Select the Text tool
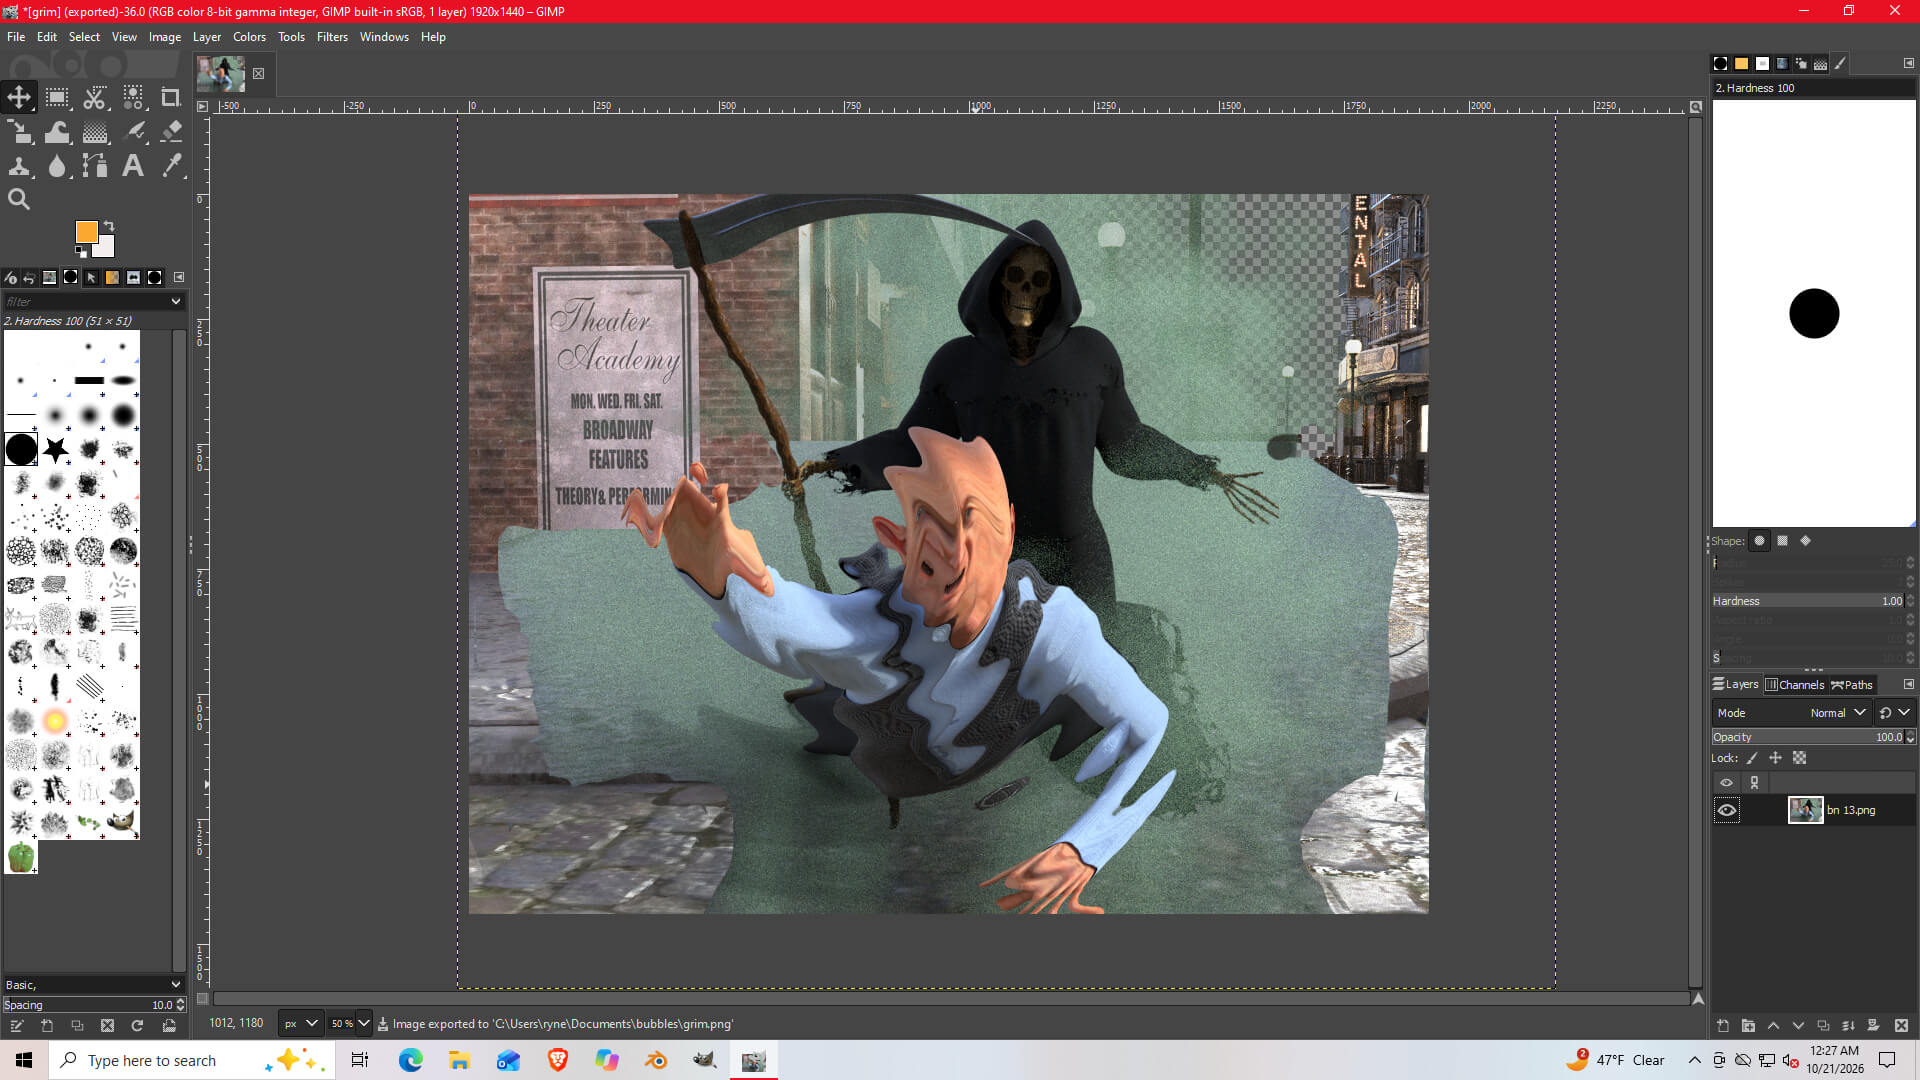 click(x=133, y=166)
